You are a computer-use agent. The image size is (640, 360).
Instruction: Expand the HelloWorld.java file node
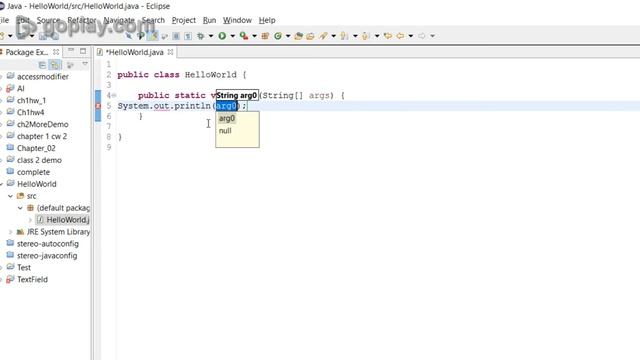coord(30,220)
